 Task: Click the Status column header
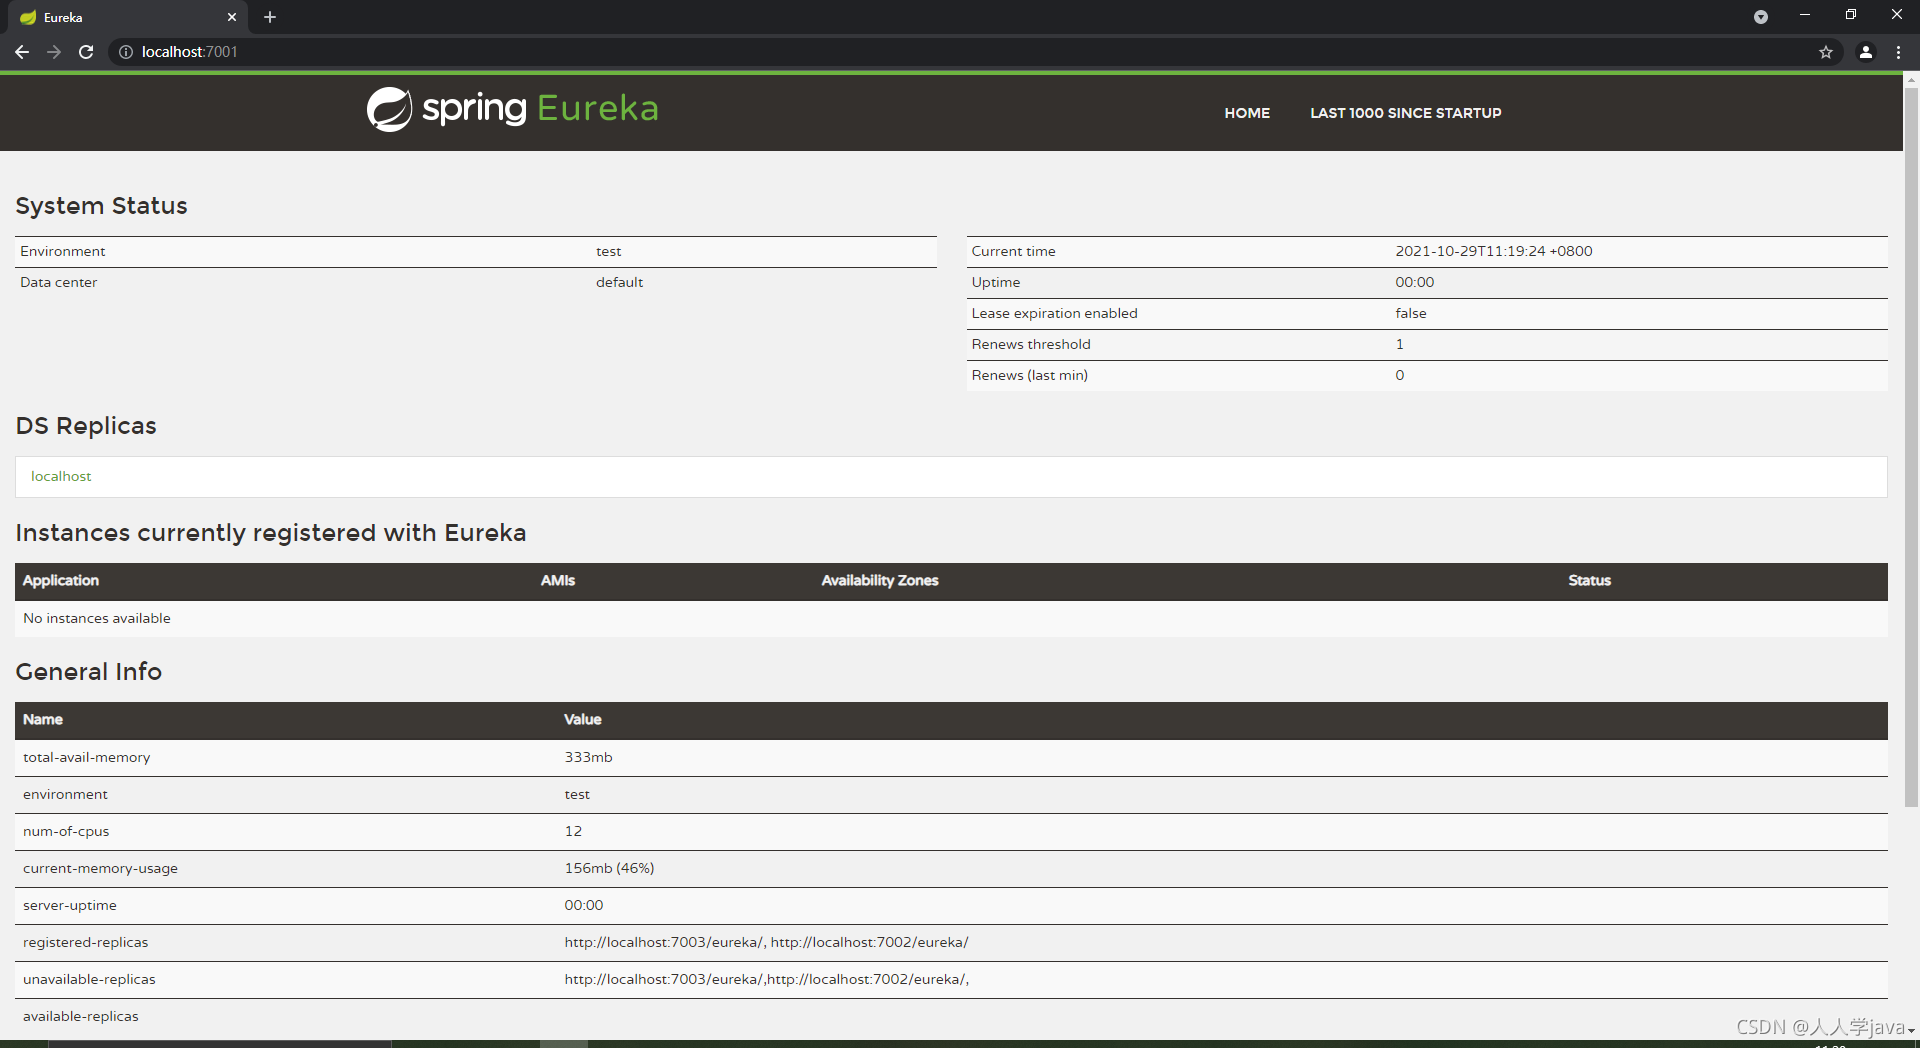point(1589,580)
